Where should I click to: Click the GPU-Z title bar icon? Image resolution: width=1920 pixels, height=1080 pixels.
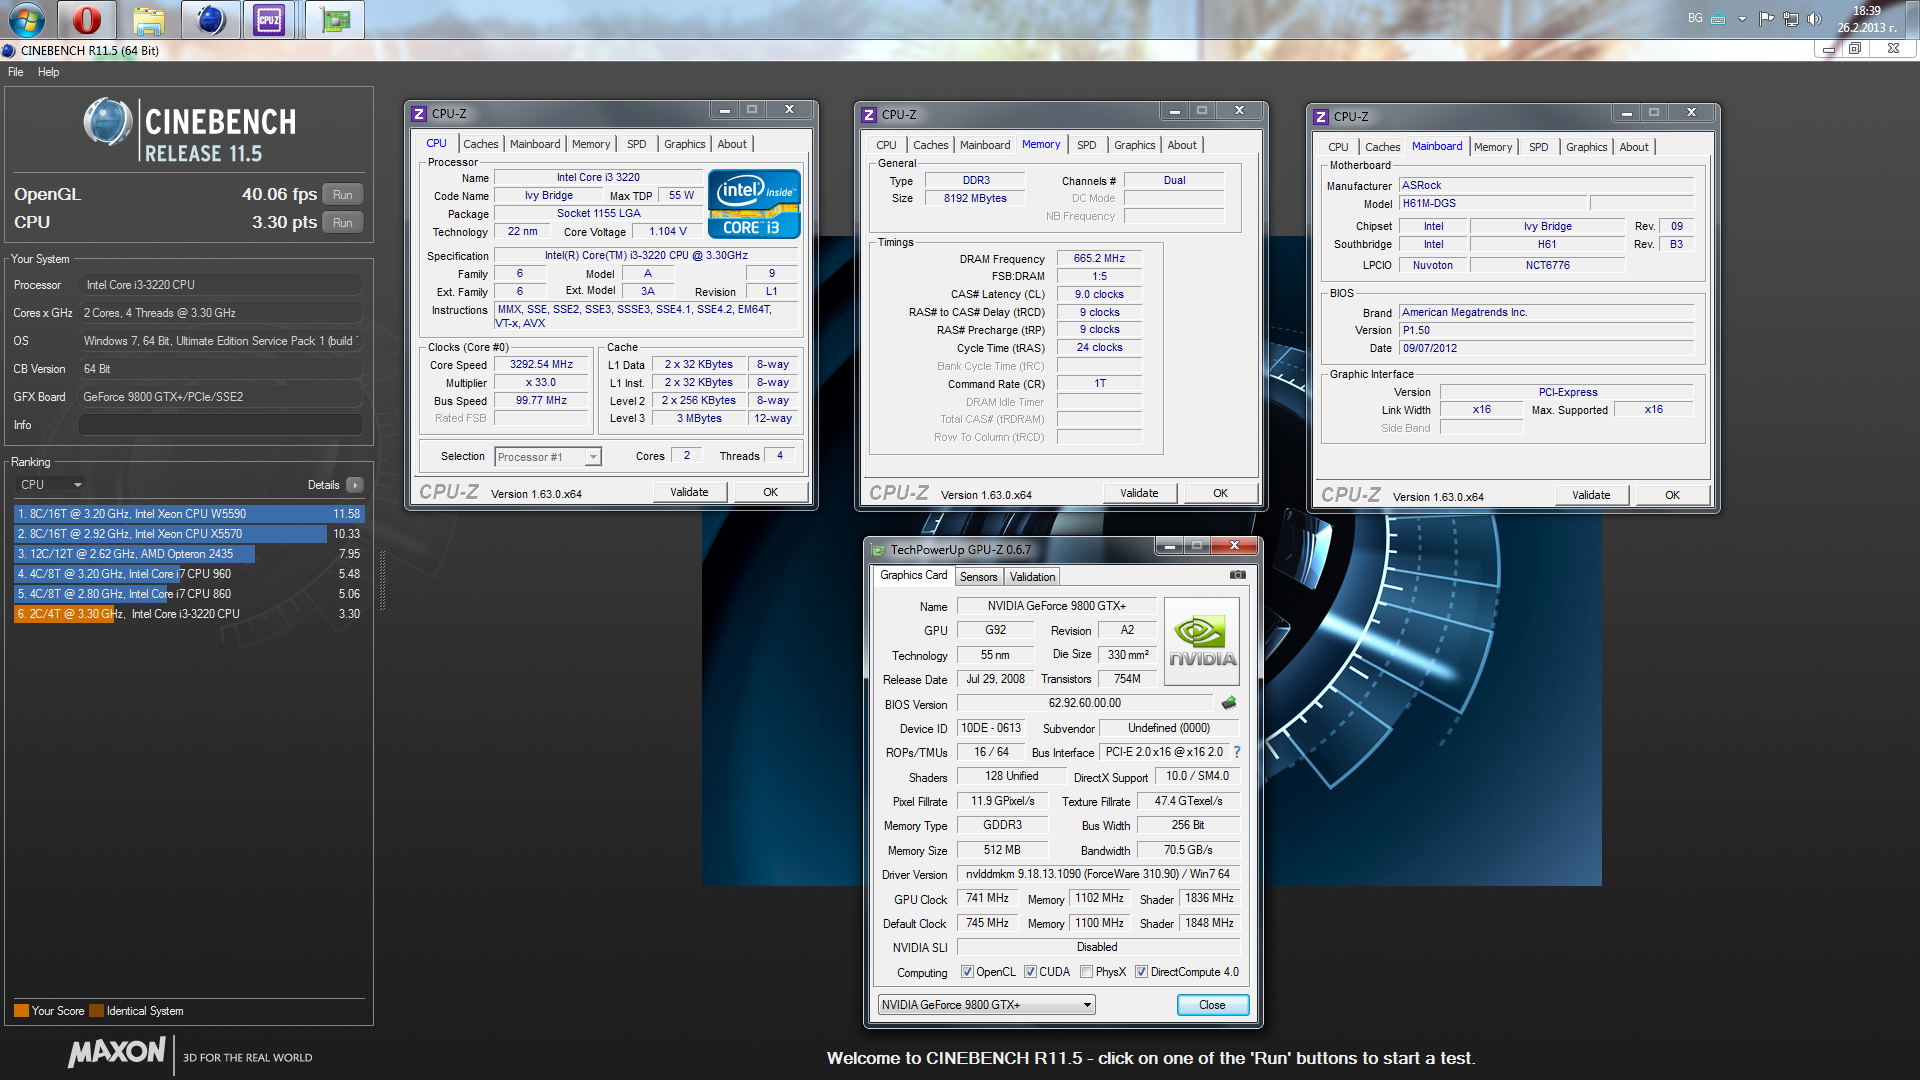pyautogui.click(x=878, y=550)
